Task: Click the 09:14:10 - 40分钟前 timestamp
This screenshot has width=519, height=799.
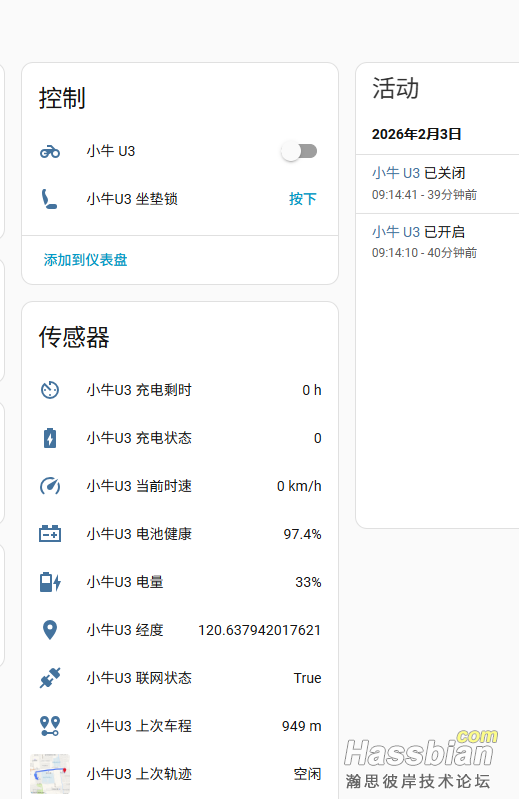Action: pyautogui.click(x=424, y=253)
